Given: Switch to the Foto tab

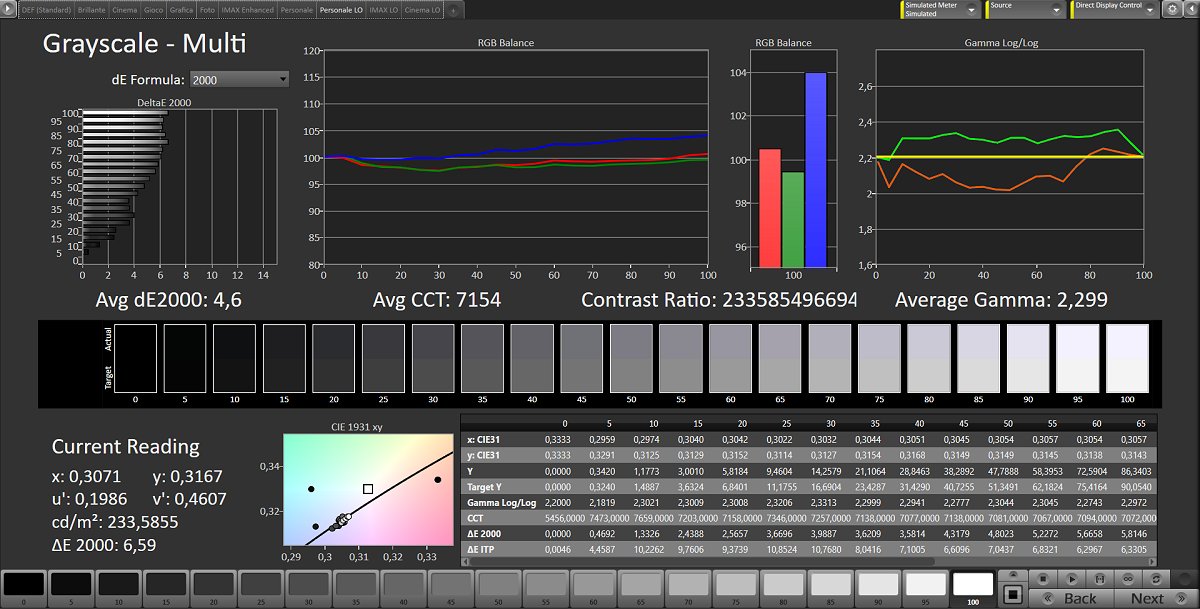Looking at the screenshot, I should tap(207, 10).
